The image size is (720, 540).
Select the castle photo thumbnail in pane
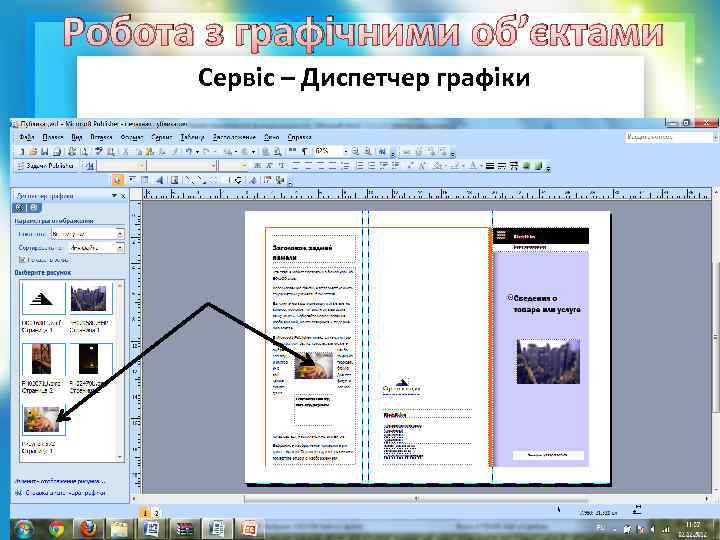(x=89, y=298)
